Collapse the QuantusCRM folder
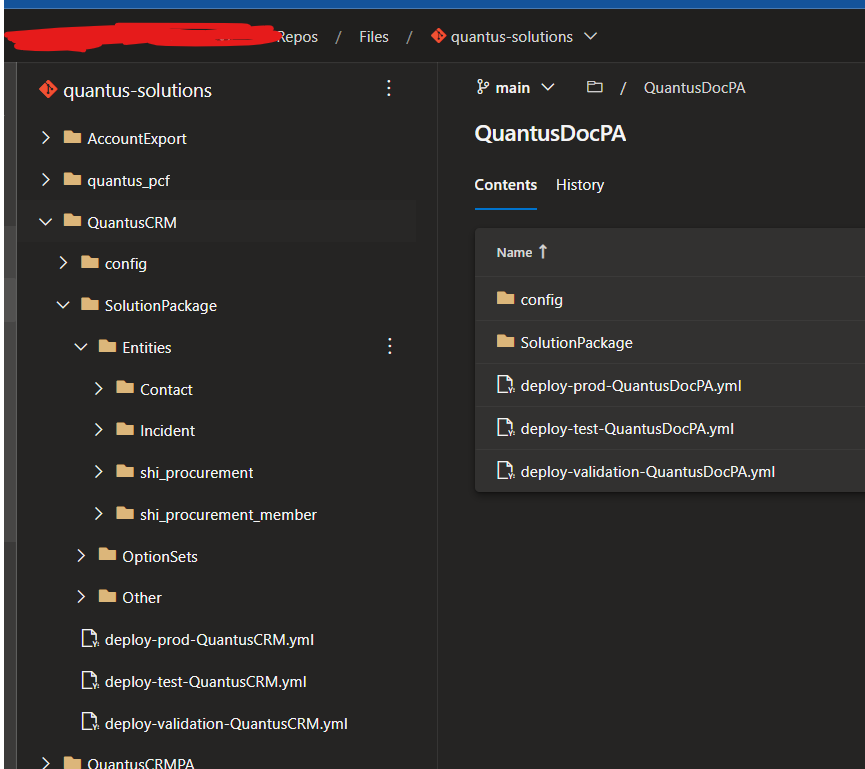Screen dimensions: 865x769 [x=45, y=221]
